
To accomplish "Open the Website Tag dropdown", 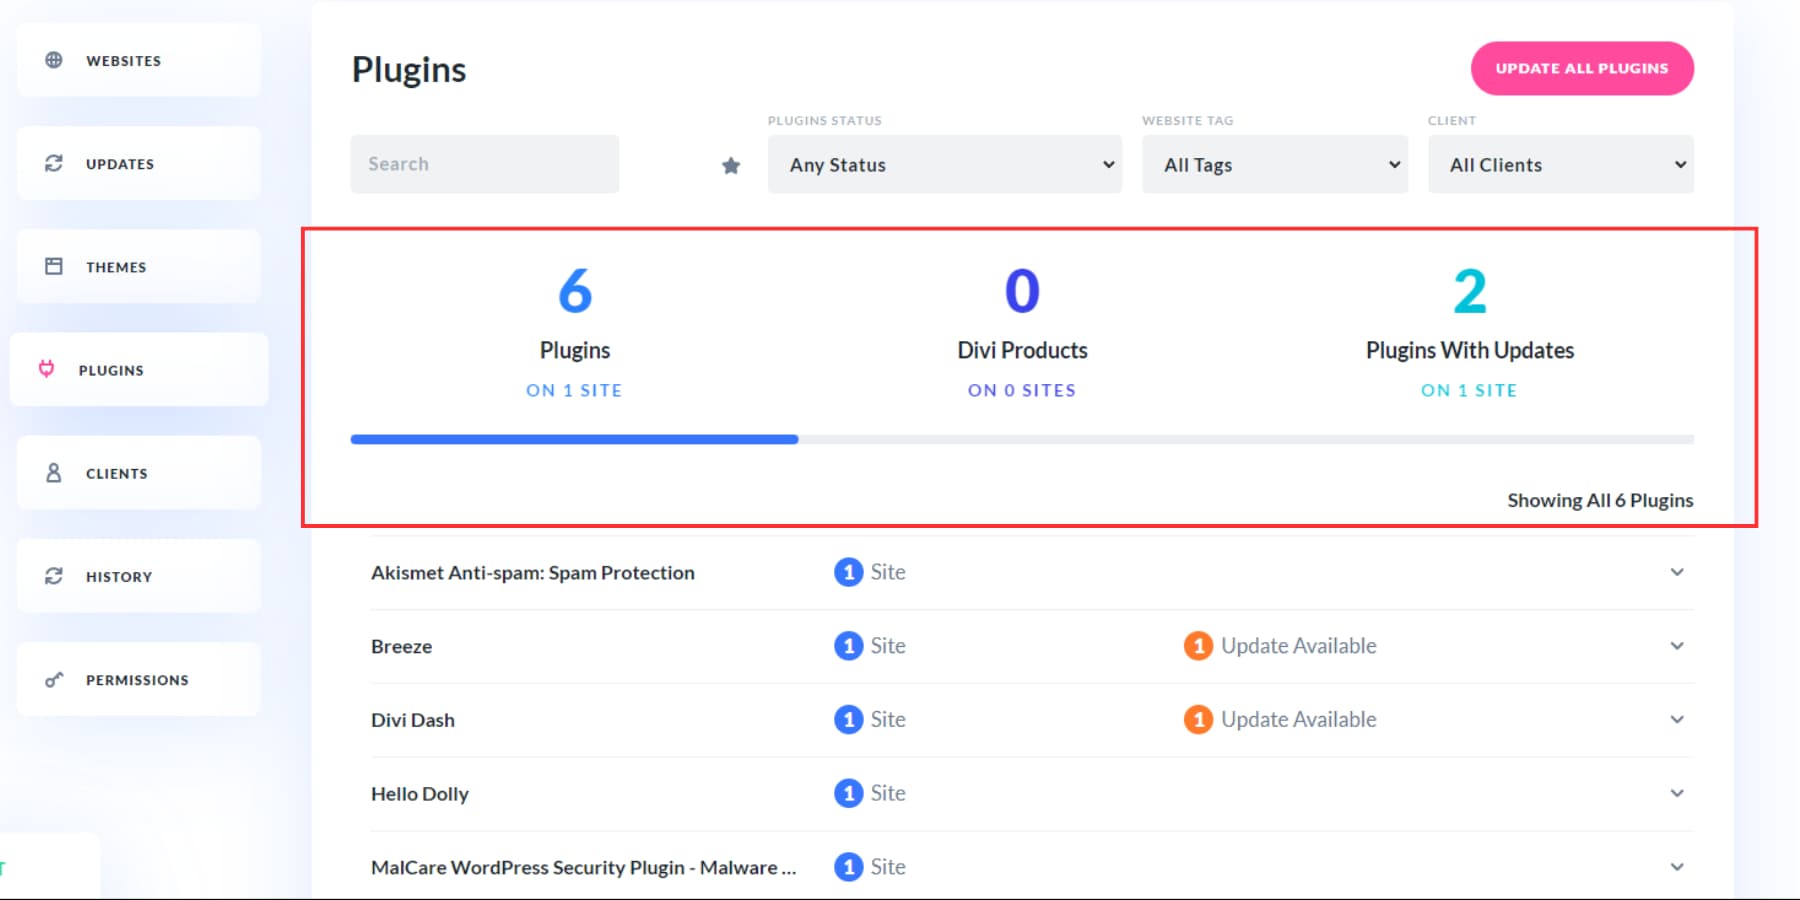I will [1274, 164].
